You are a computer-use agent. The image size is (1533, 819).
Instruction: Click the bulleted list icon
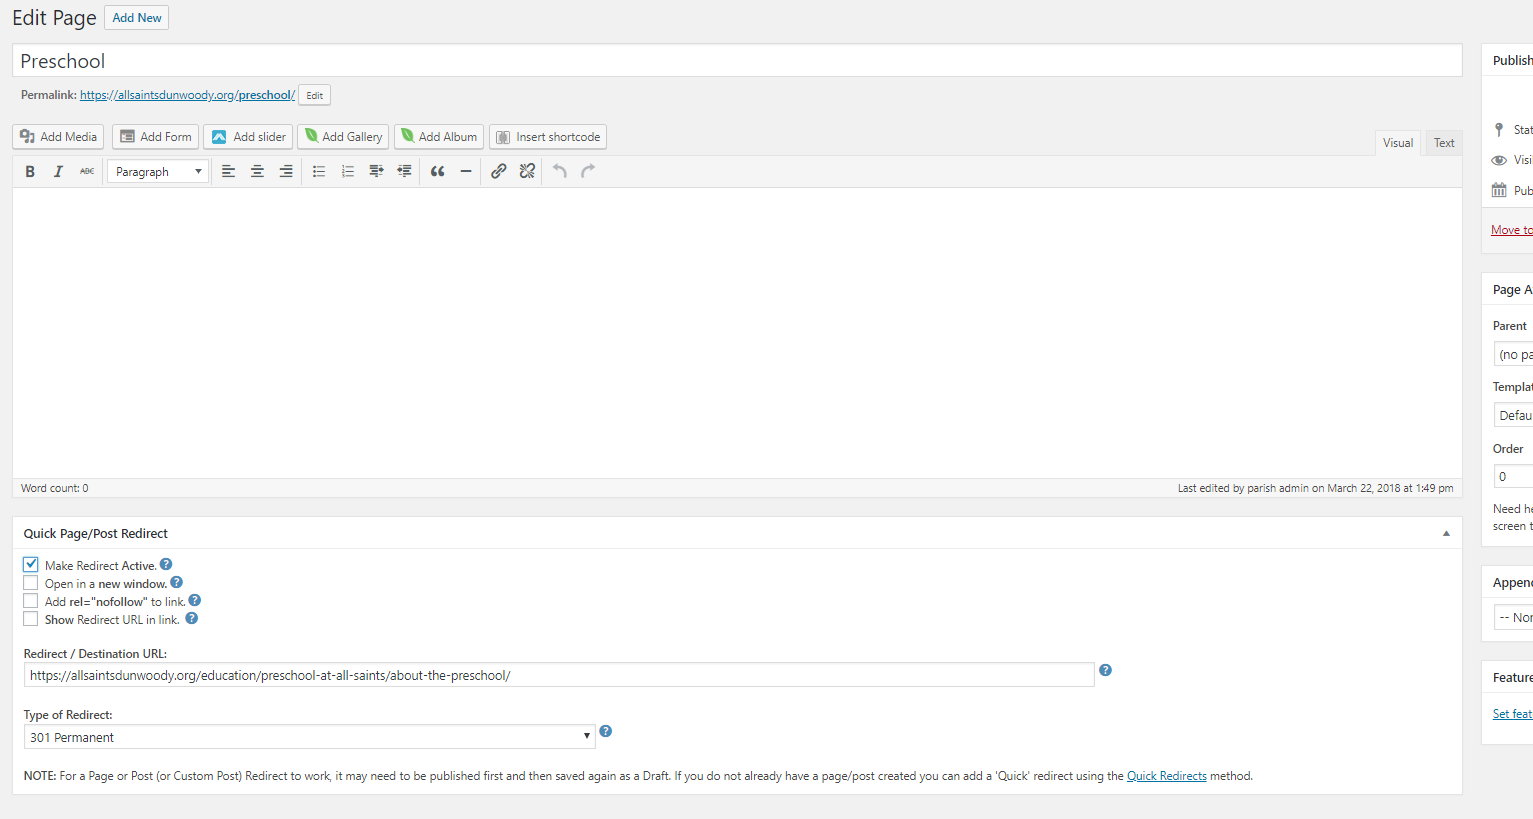click(x=319, y=172)
